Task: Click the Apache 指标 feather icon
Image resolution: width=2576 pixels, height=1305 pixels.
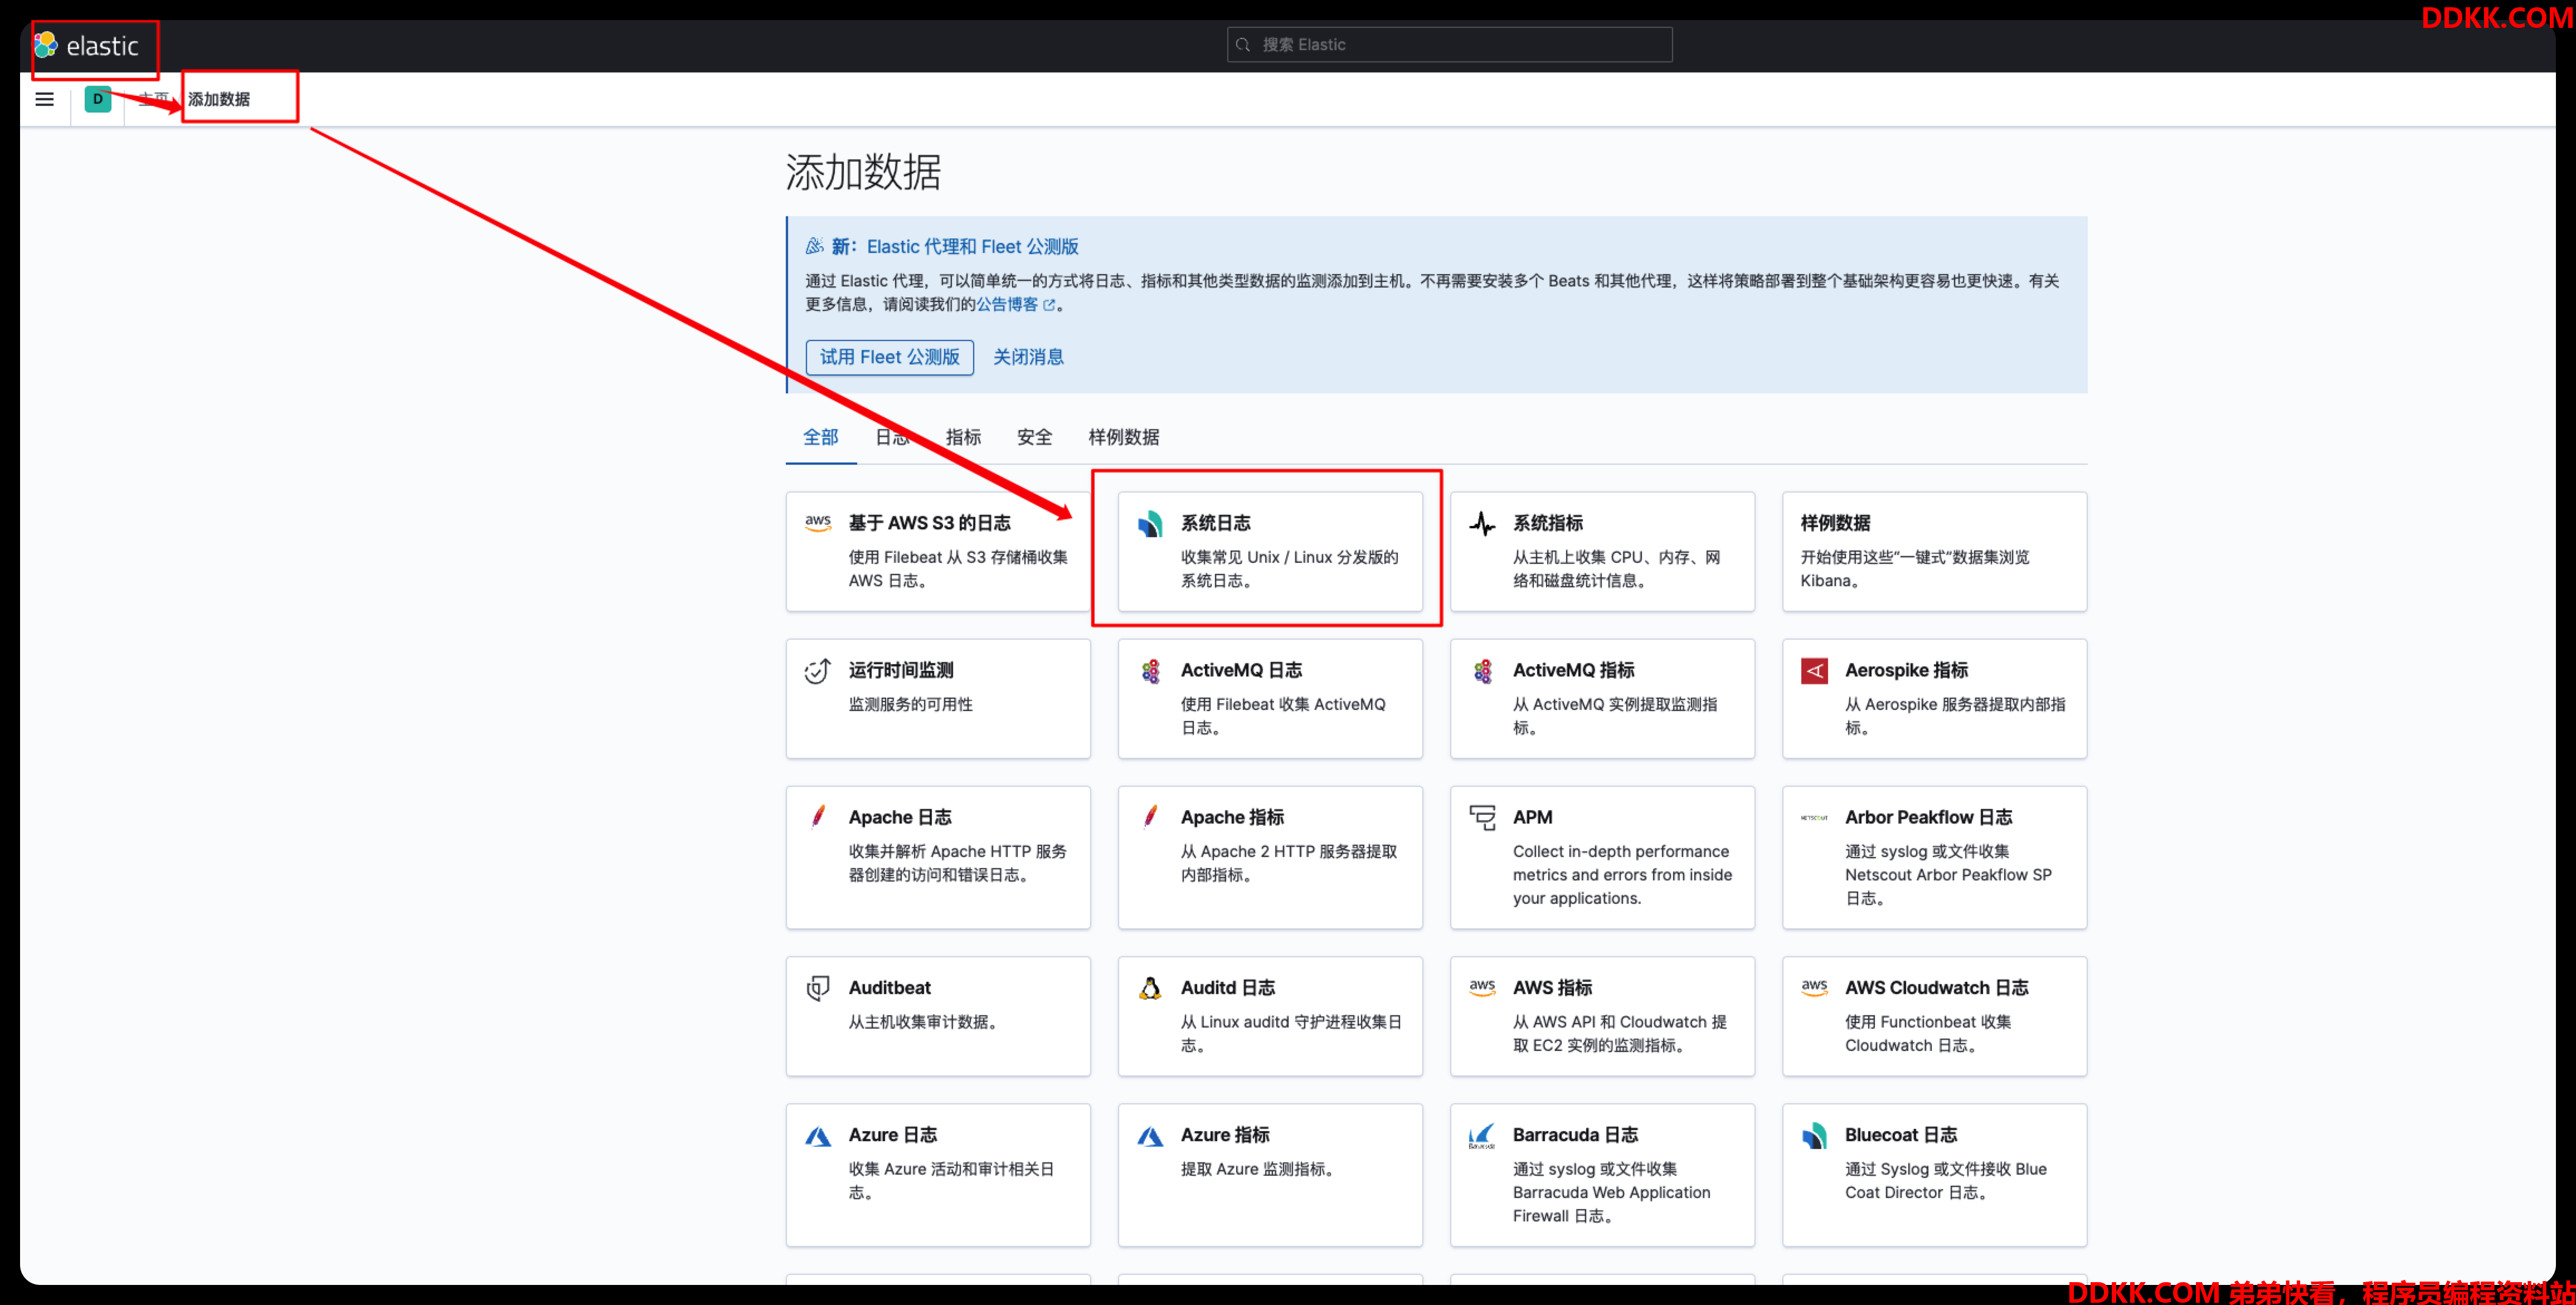Action: point(1150,817)
